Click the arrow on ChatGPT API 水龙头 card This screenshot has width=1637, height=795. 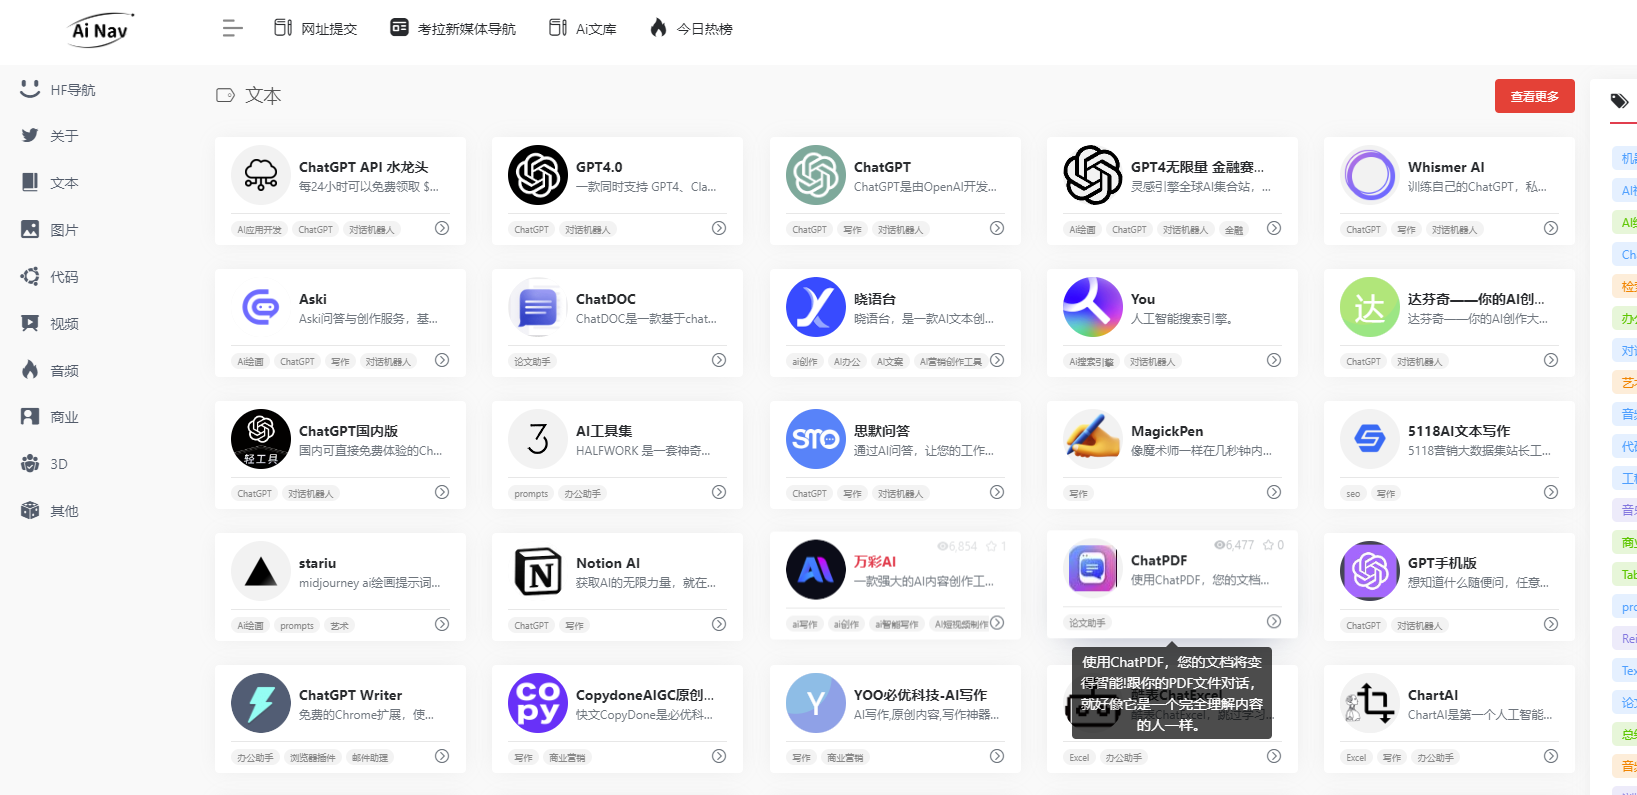point(442,228)
